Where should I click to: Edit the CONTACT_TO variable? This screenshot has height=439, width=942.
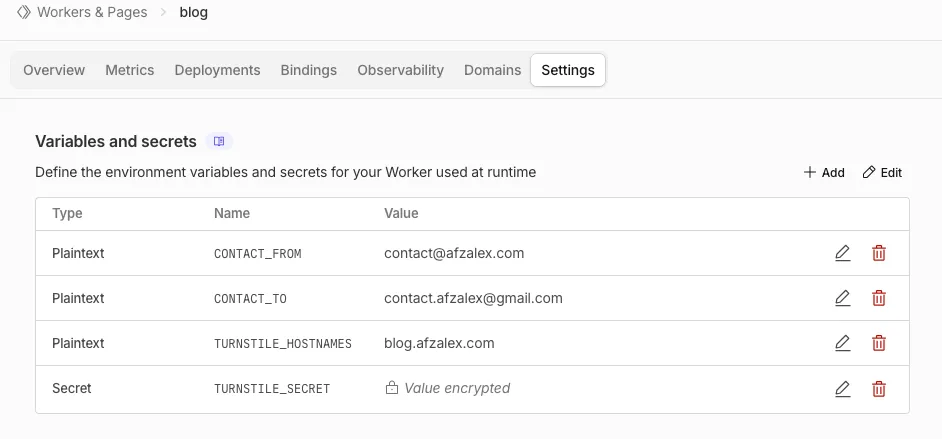tap(843, 298)
